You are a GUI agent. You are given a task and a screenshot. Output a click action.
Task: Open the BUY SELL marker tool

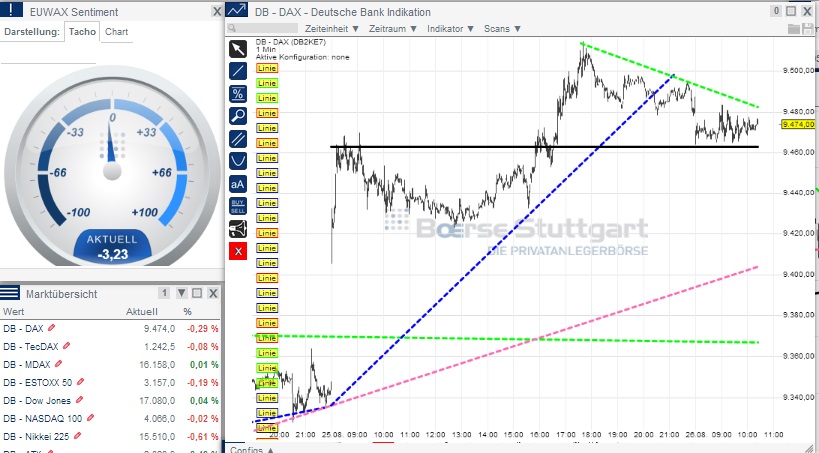pos(238,206)
